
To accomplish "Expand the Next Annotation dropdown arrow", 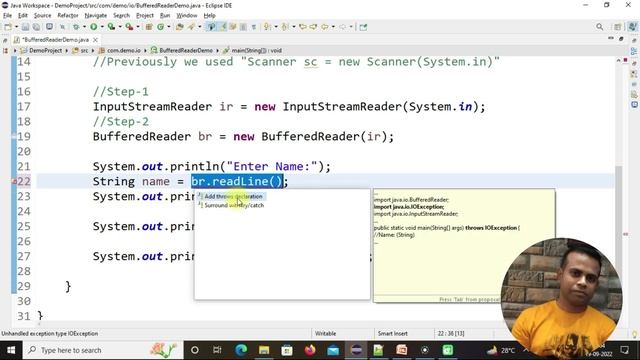I will (x=276, y=27).
